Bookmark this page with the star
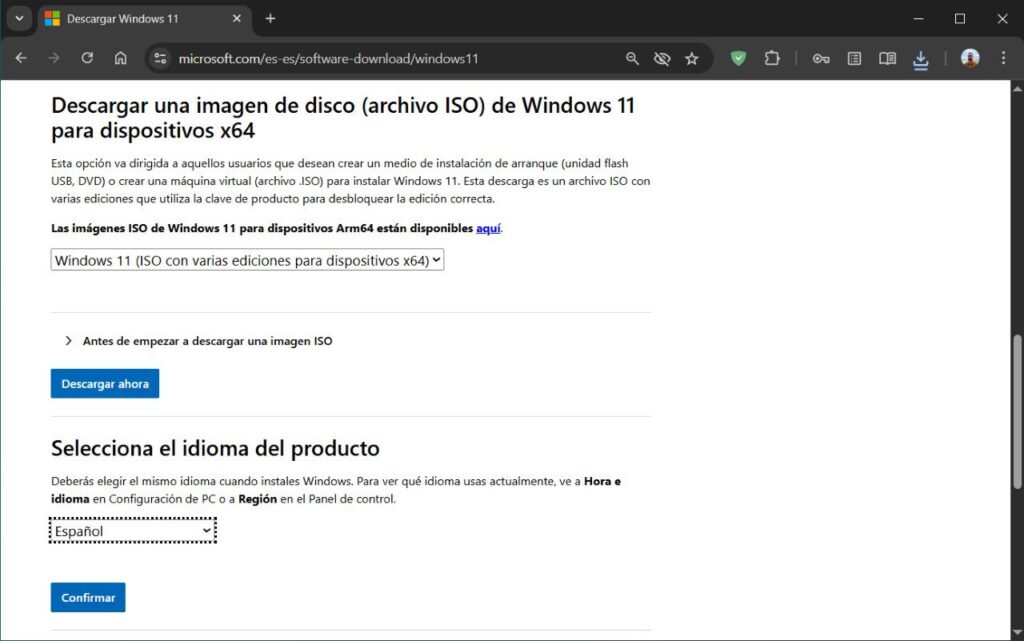The height and width of the screenshot is (641, 1024). [692, 58]
